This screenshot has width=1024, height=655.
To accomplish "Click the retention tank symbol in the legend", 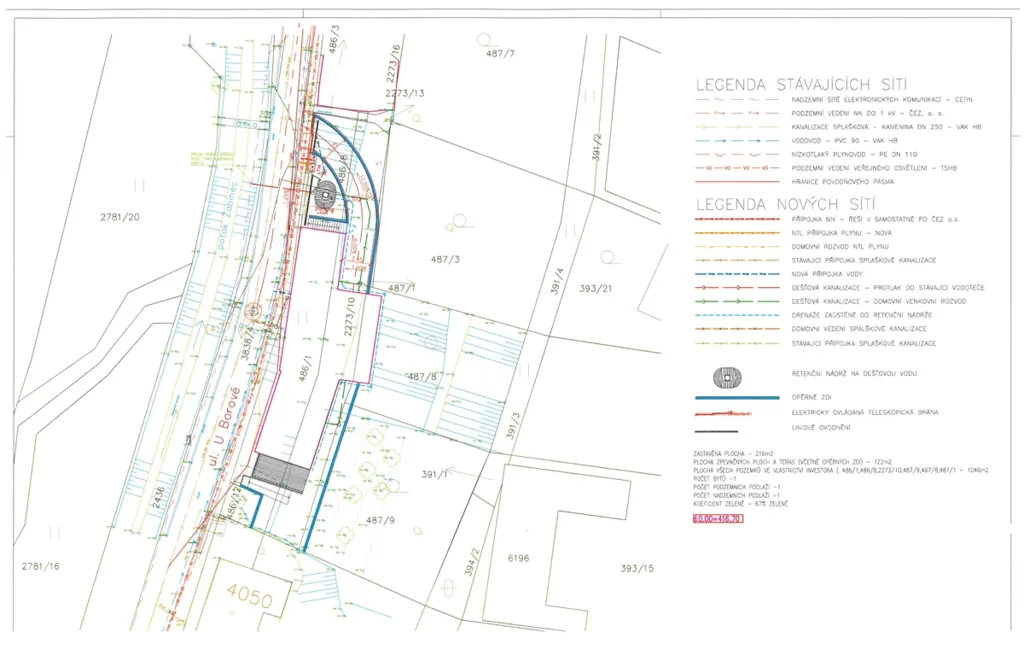I will coord(727,377).
